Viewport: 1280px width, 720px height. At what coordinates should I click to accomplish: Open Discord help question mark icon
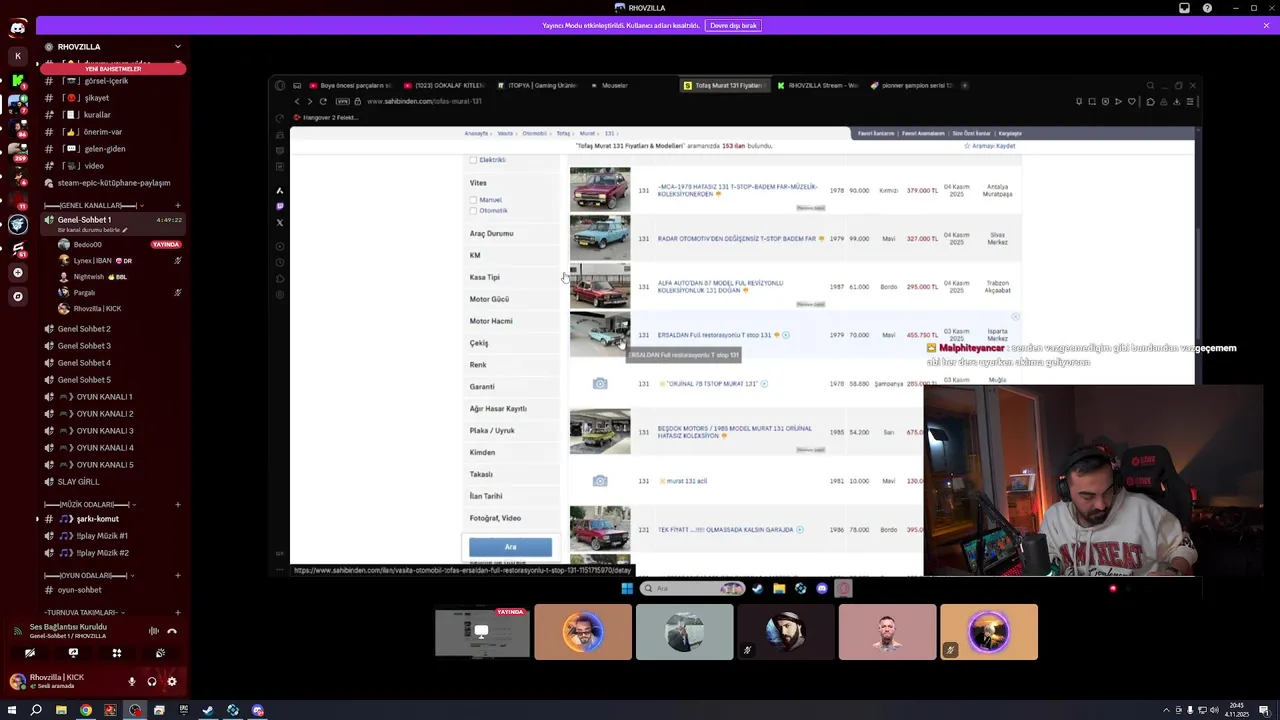pos(1207,8)
